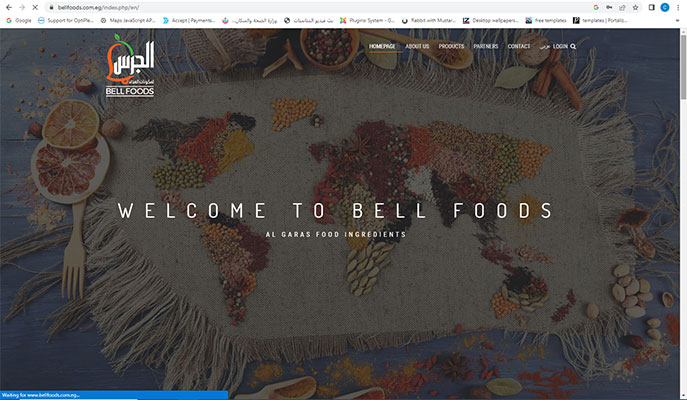The width and height of the screenshot is (687, 400).
Task: Click the share page icon in address bar
Action: (622, 7)
